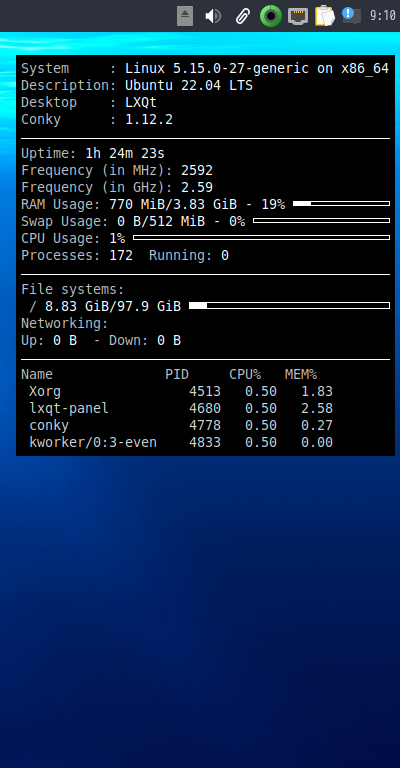Open the paperclip tray icon
Viewport: 400px width, 768px height.
click(x=242, y=16)
